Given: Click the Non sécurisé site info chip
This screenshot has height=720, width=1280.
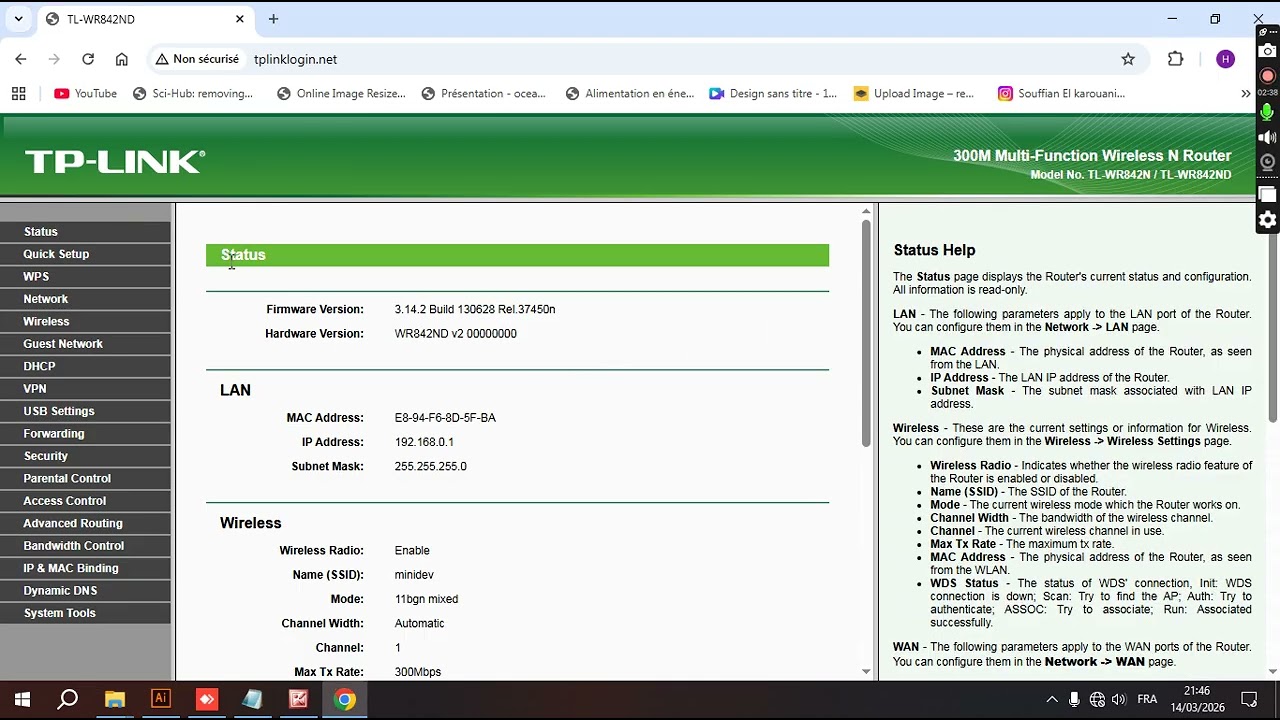Looking at the screenshot, I should pos(197,59).
